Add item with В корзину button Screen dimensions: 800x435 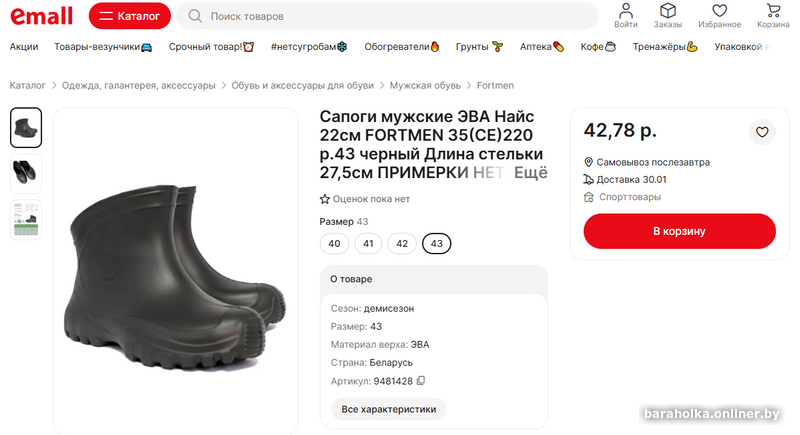(x=679, y=231)
